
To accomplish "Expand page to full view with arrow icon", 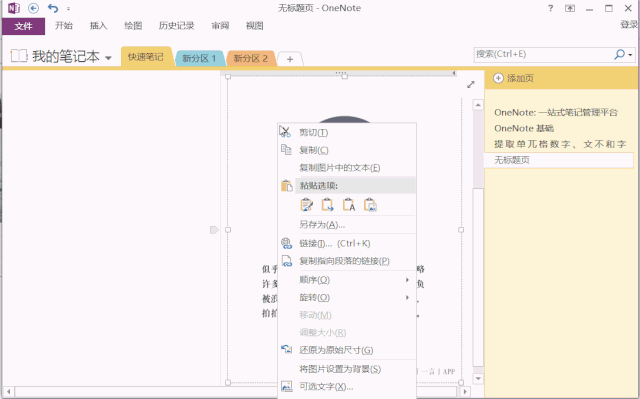I will pos(471,84).
